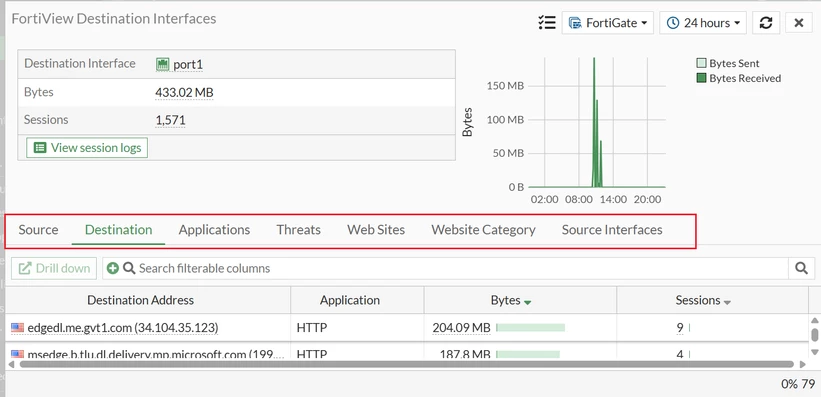Click the 204.09 MB bytes value
Image resolution: width=821 pixels, height=397 pixels.
click(x=461, y=328)
